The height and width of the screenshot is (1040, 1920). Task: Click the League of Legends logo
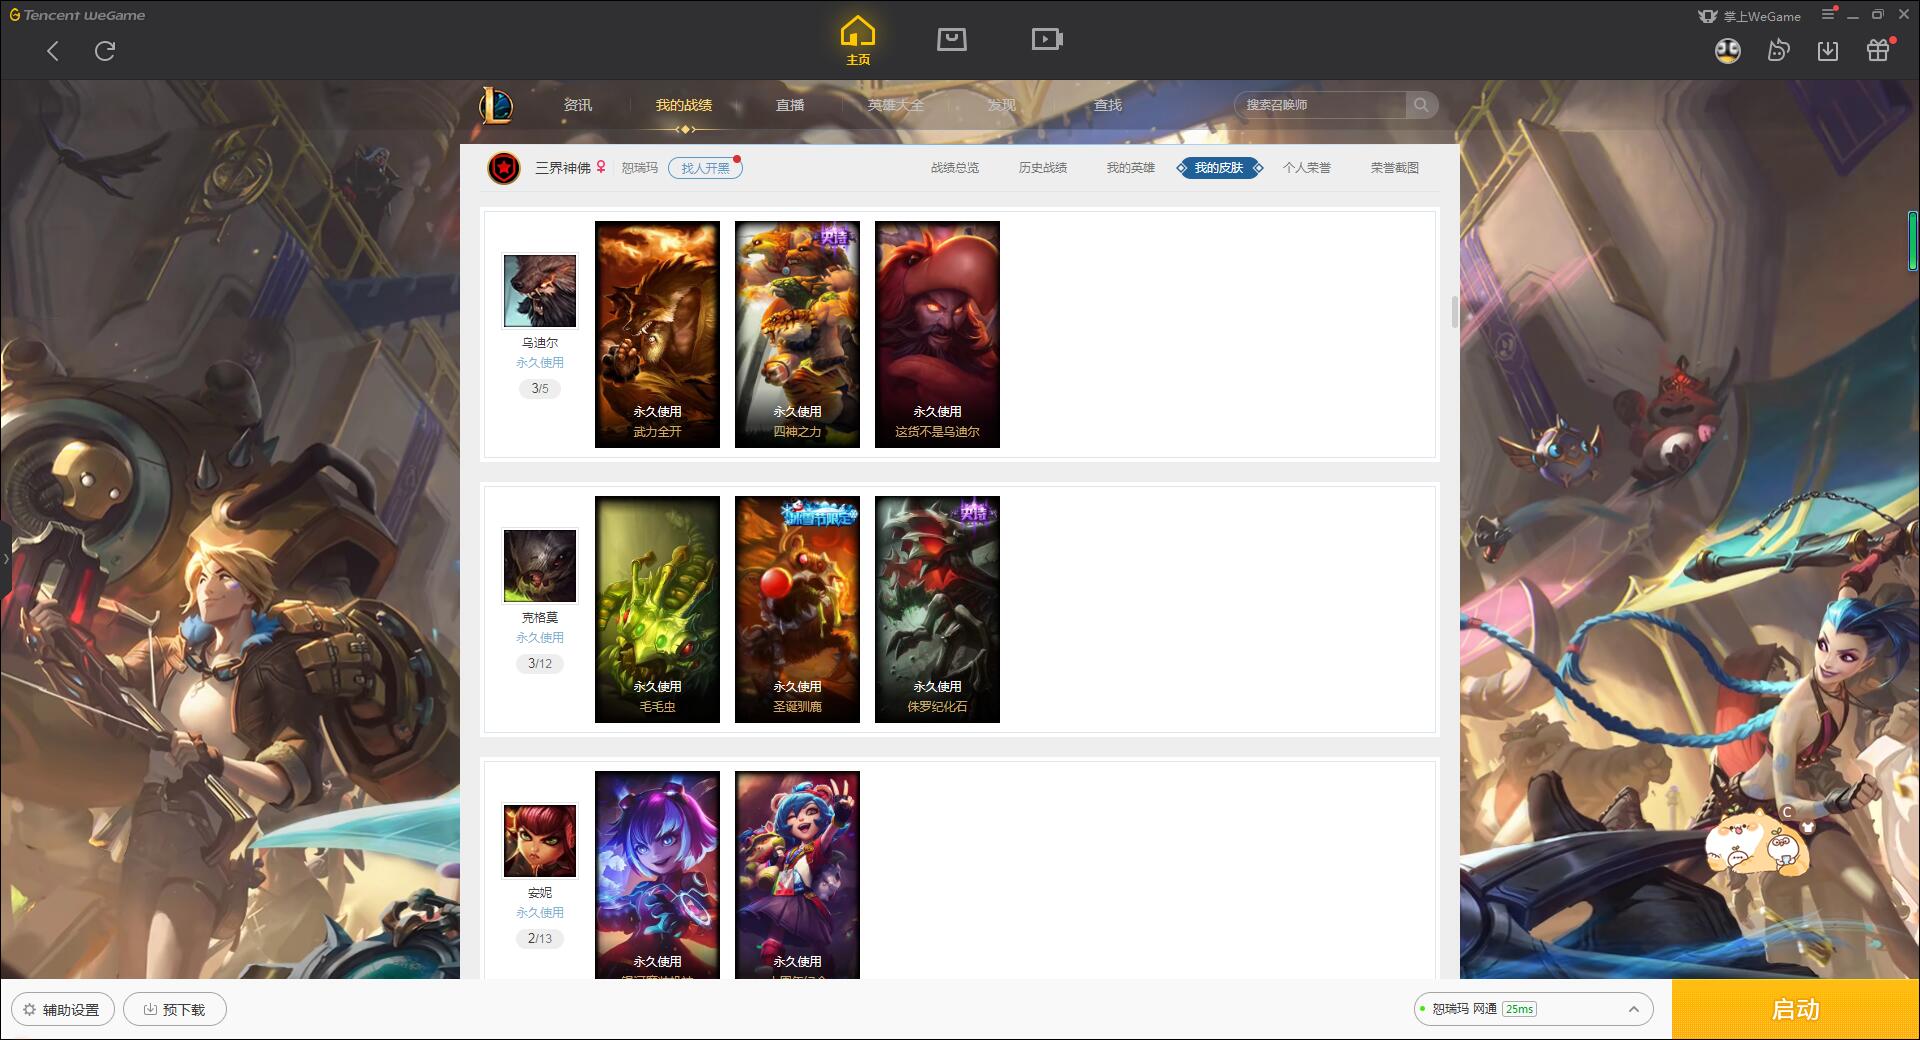tap(497, 105)
